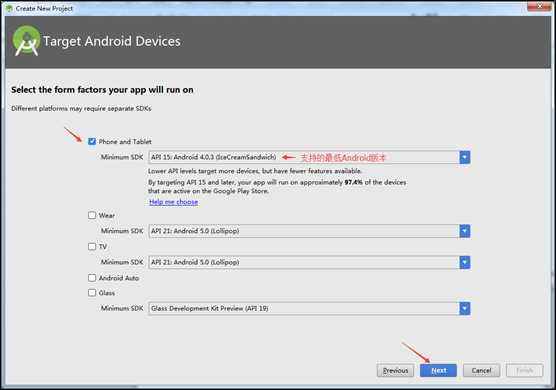Go back with the Previous button
556x390 pixels.
coord(395,370)
